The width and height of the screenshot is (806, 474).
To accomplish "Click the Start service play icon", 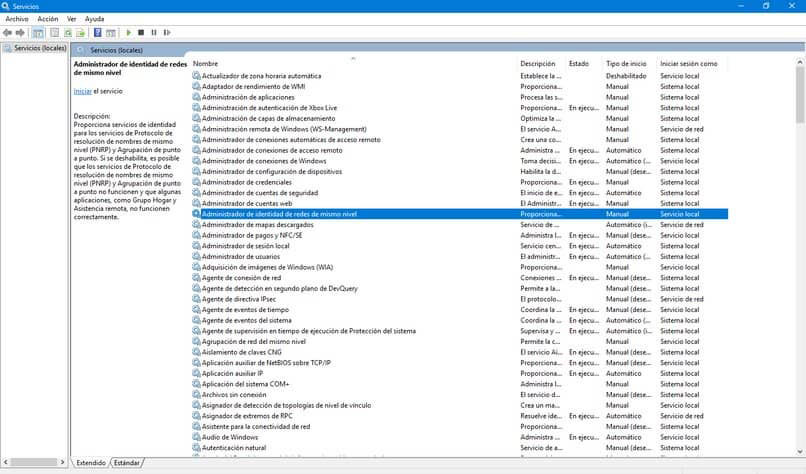I will pyautogui.click(x=128, y=32).
